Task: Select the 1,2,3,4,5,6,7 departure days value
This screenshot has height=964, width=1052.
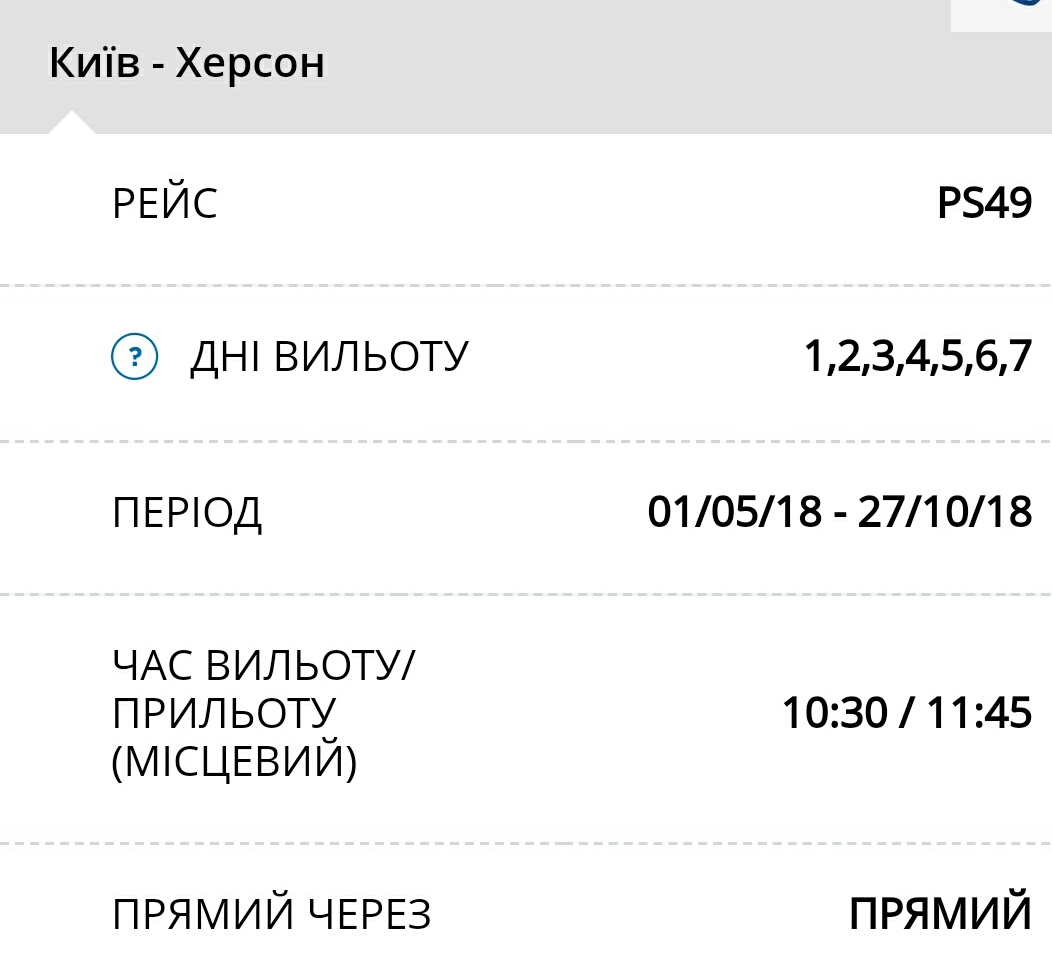Action: click(918, 357)
